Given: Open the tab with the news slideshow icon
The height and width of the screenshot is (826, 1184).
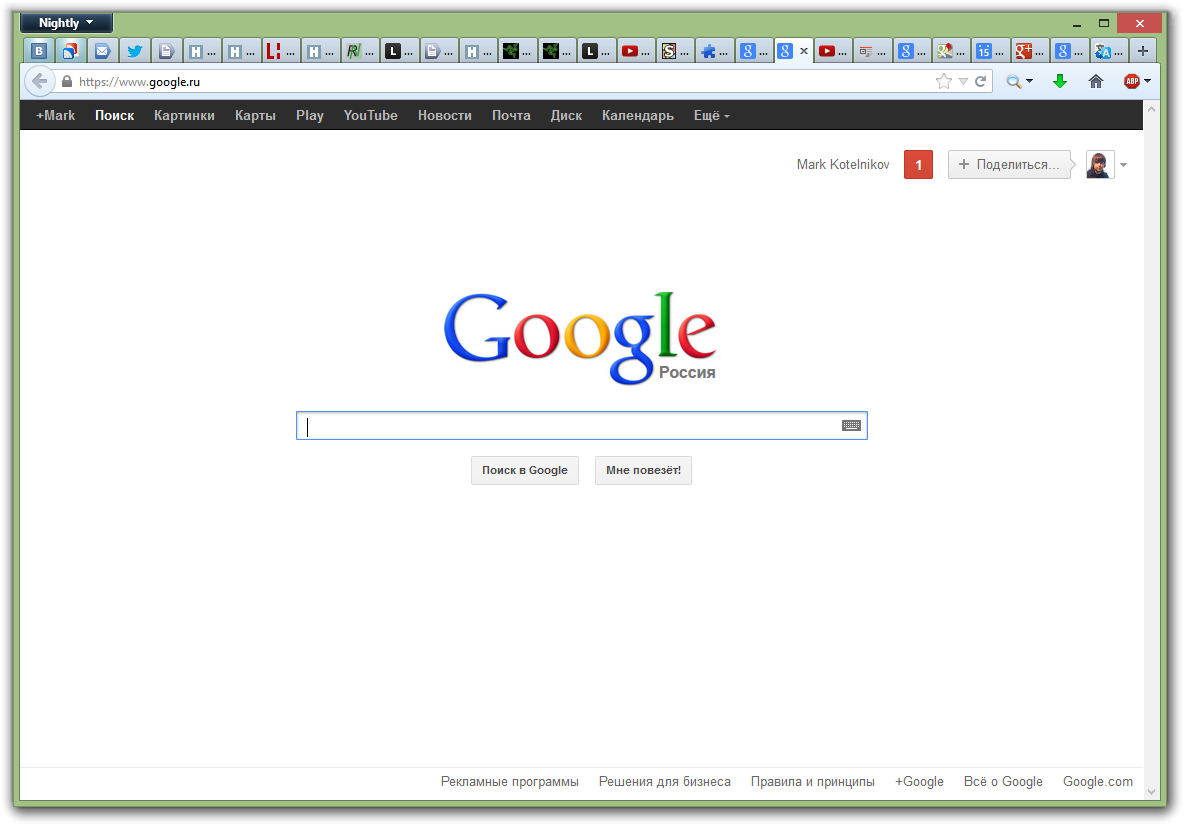Looking at the screenshot, I should [x=872, y=51].
